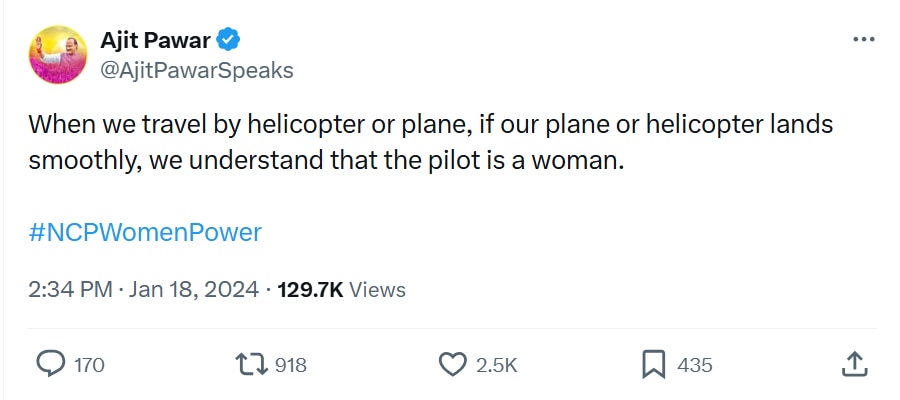Click the 918 reposts count
Screen dimensions: 900x400
pyautogui.click(x=290, y=366)
